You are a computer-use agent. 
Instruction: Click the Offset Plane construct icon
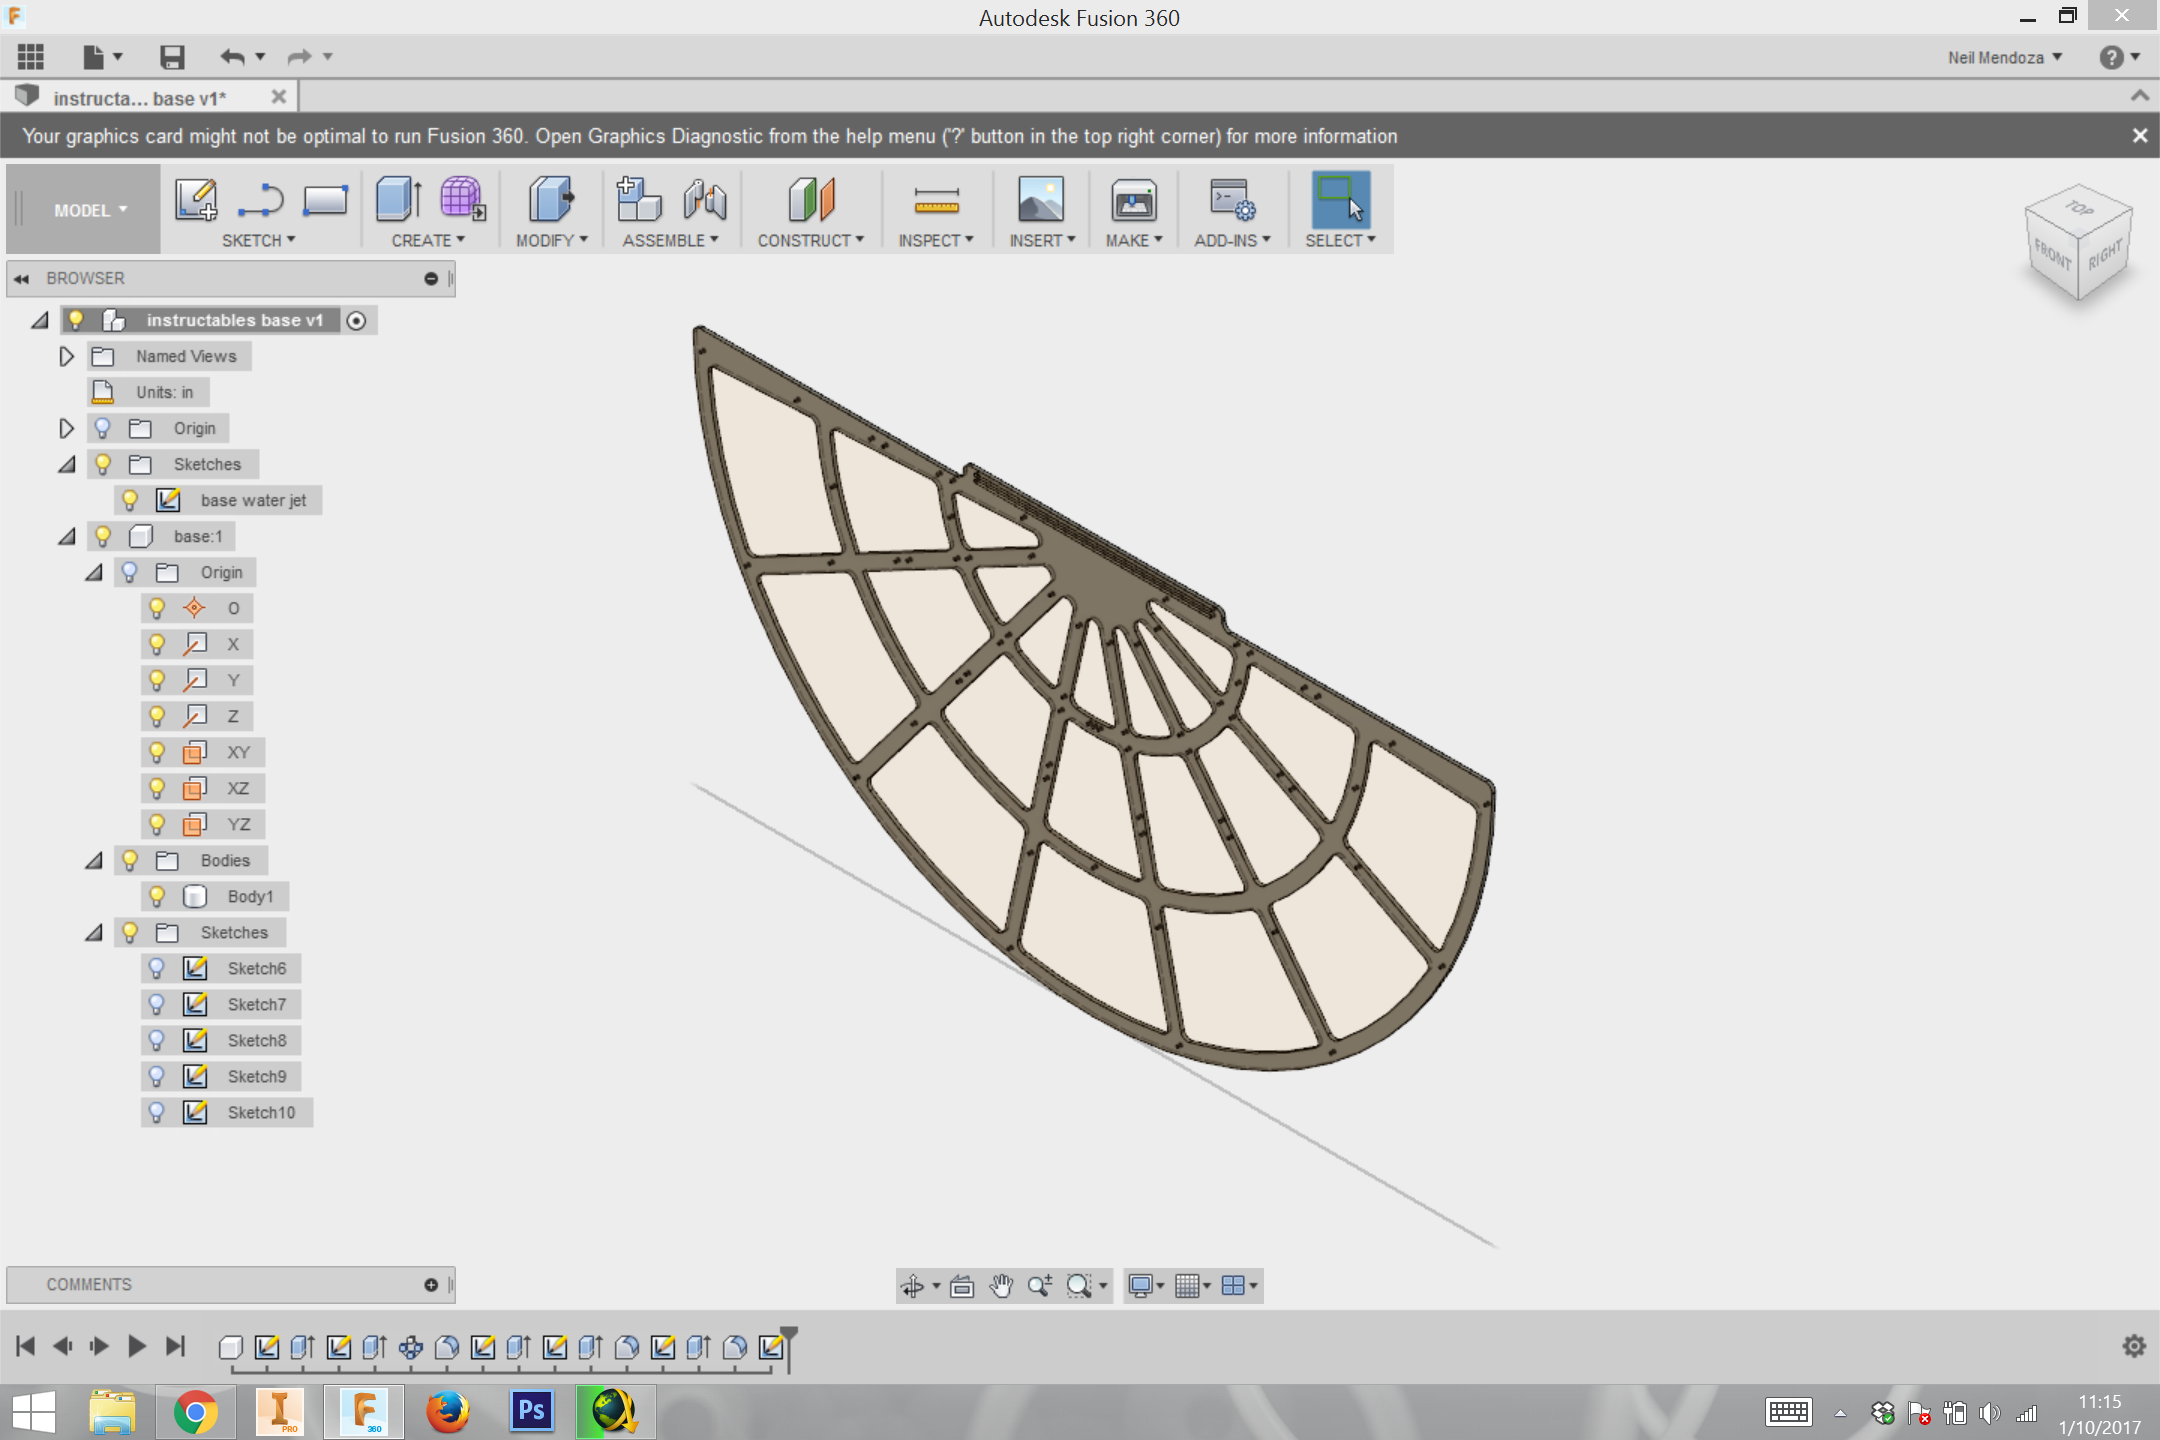pyautogui.click(x=811, y=199)
